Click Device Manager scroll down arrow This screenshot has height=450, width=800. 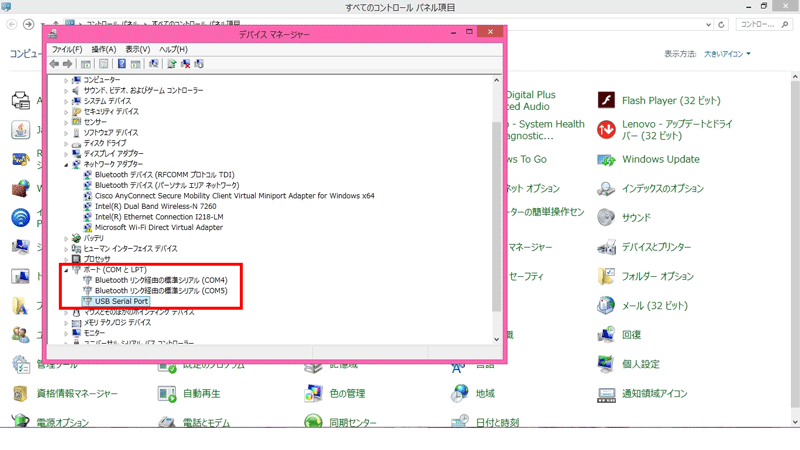[496, 339]
